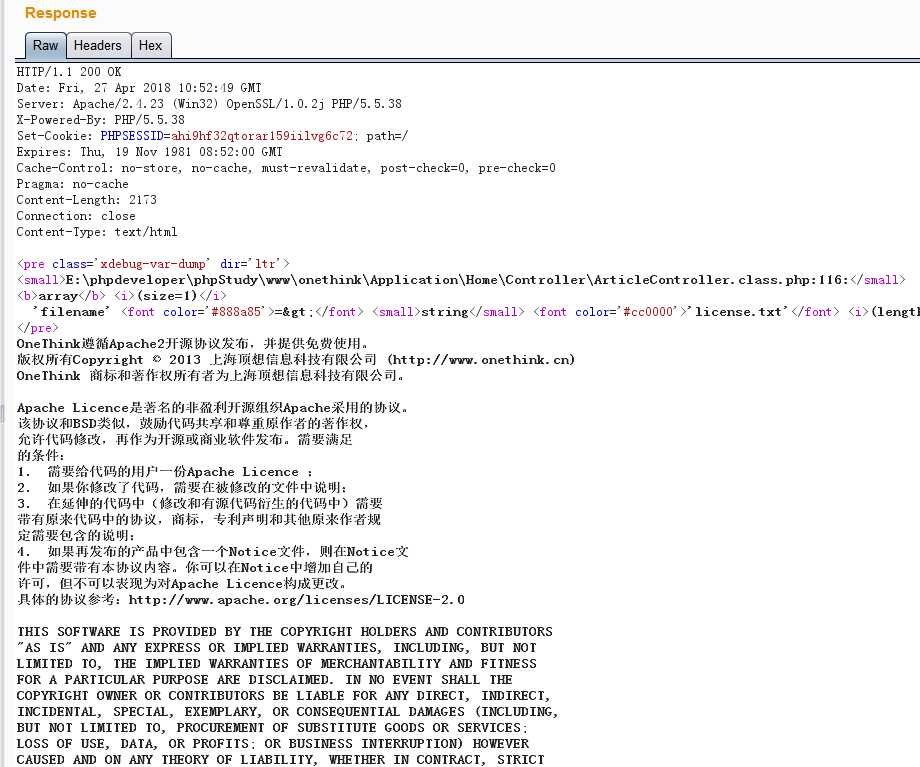Image resolution: width=920 pixels, height=767 pixels.
Task: Click the 'LOSS OF USE, DATA, OR PROFITS' line
Action: 273,744
